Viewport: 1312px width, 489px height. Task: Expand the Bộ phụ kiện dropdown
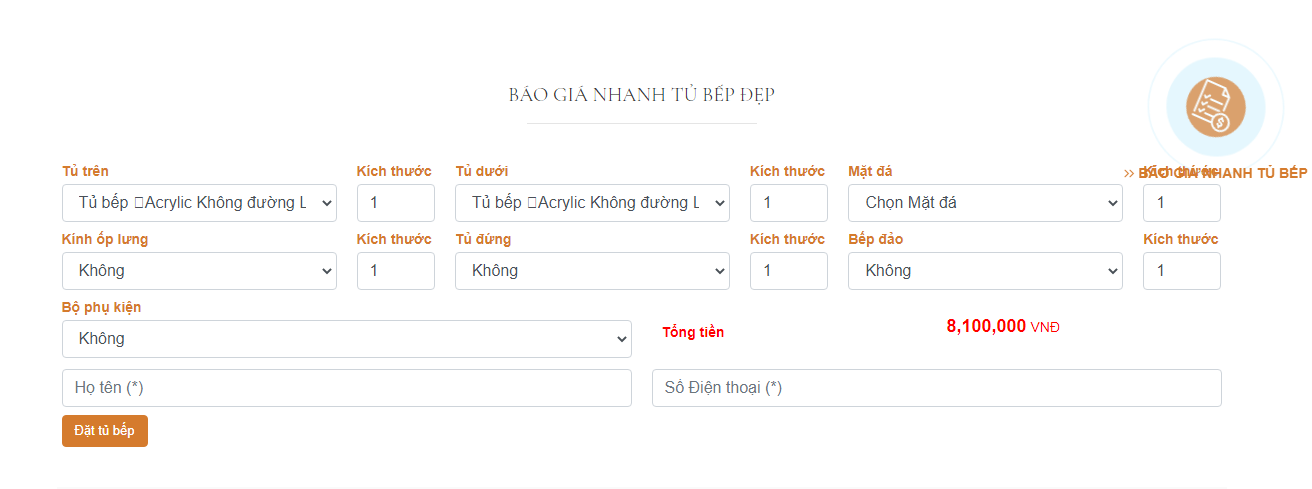(x=346, y=339)
